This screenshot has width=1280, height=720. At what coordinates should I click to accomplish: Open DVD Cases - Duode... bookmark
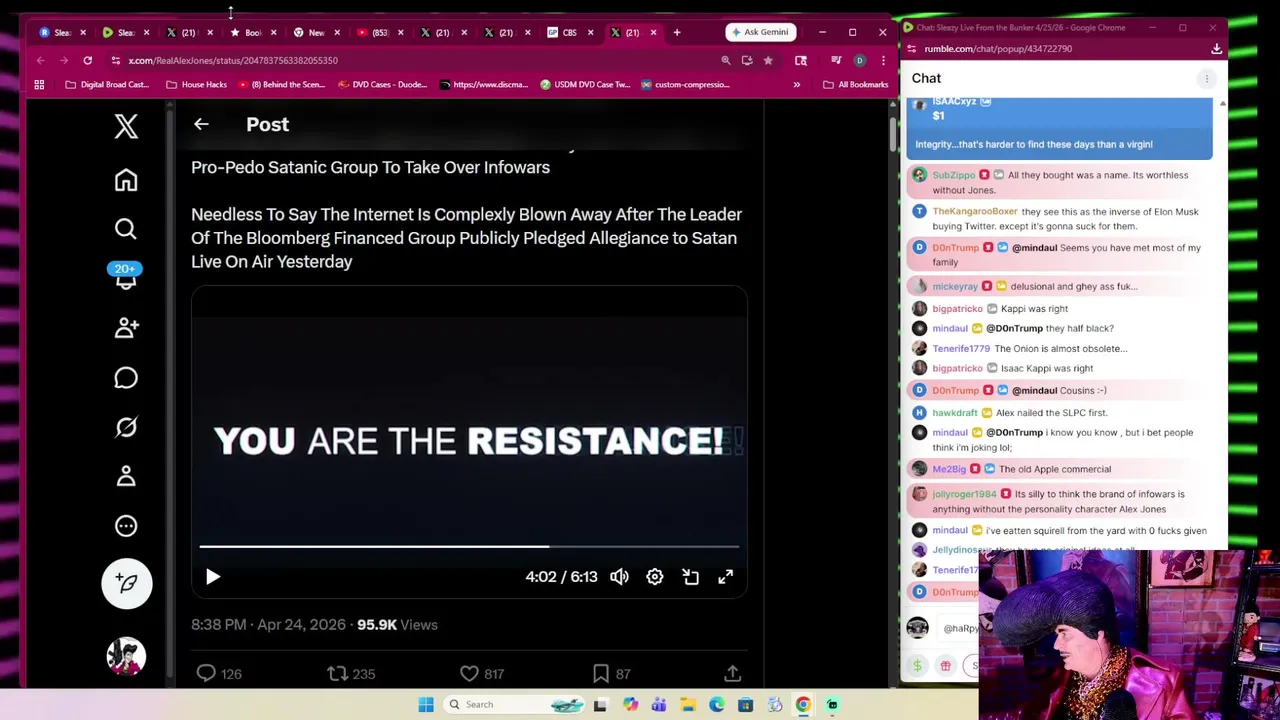click(382, 85)
